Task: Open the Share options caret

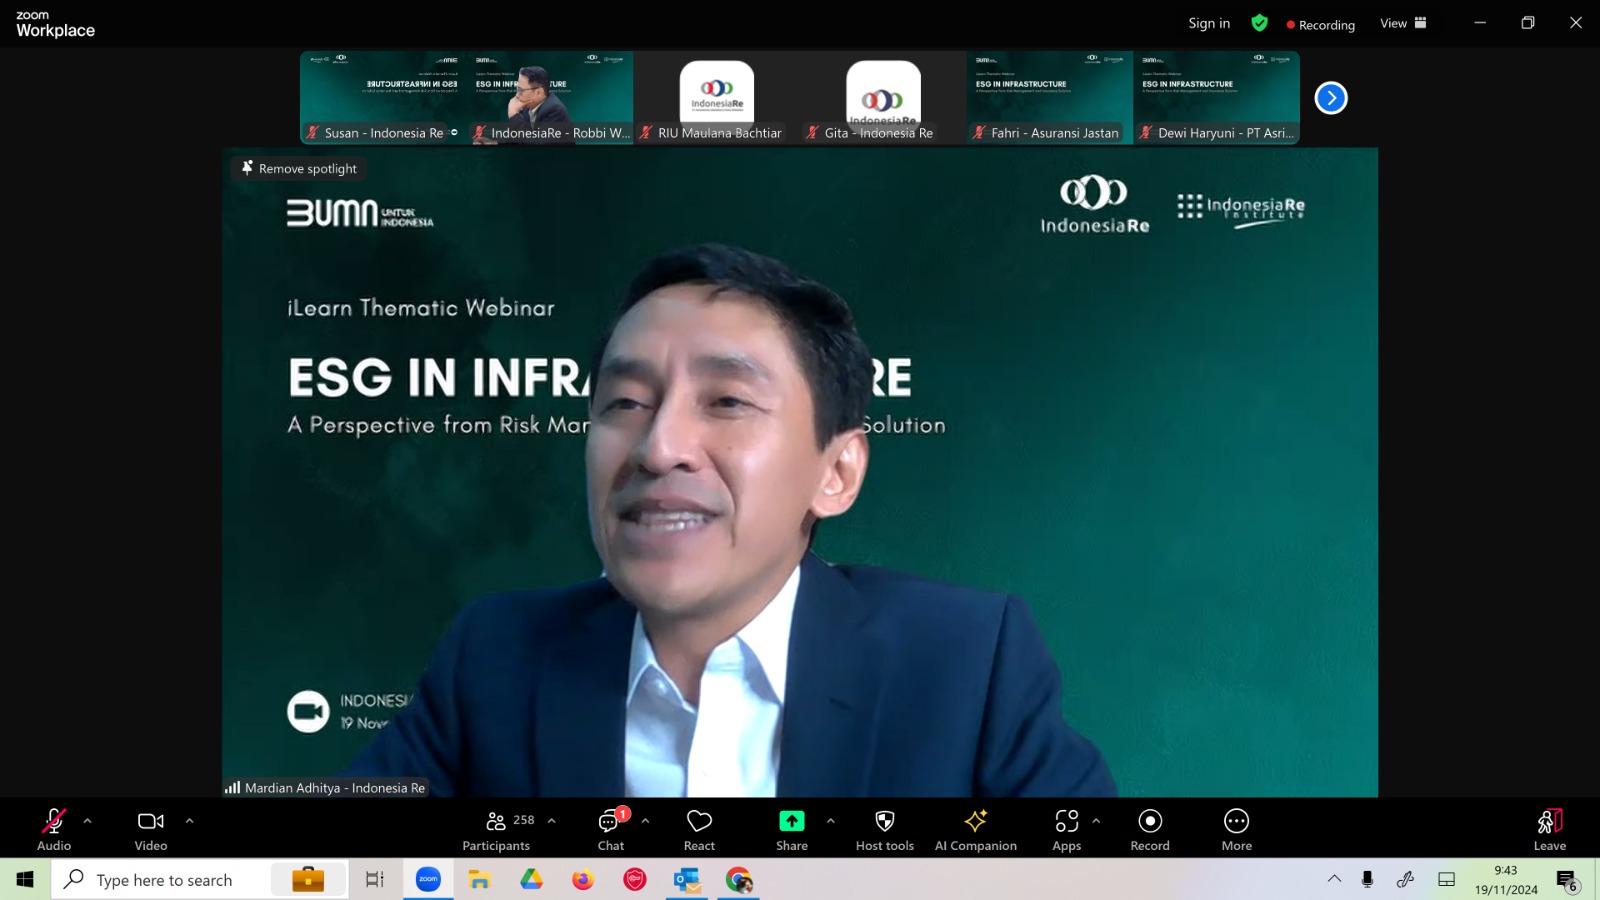Action: [831, 821]
